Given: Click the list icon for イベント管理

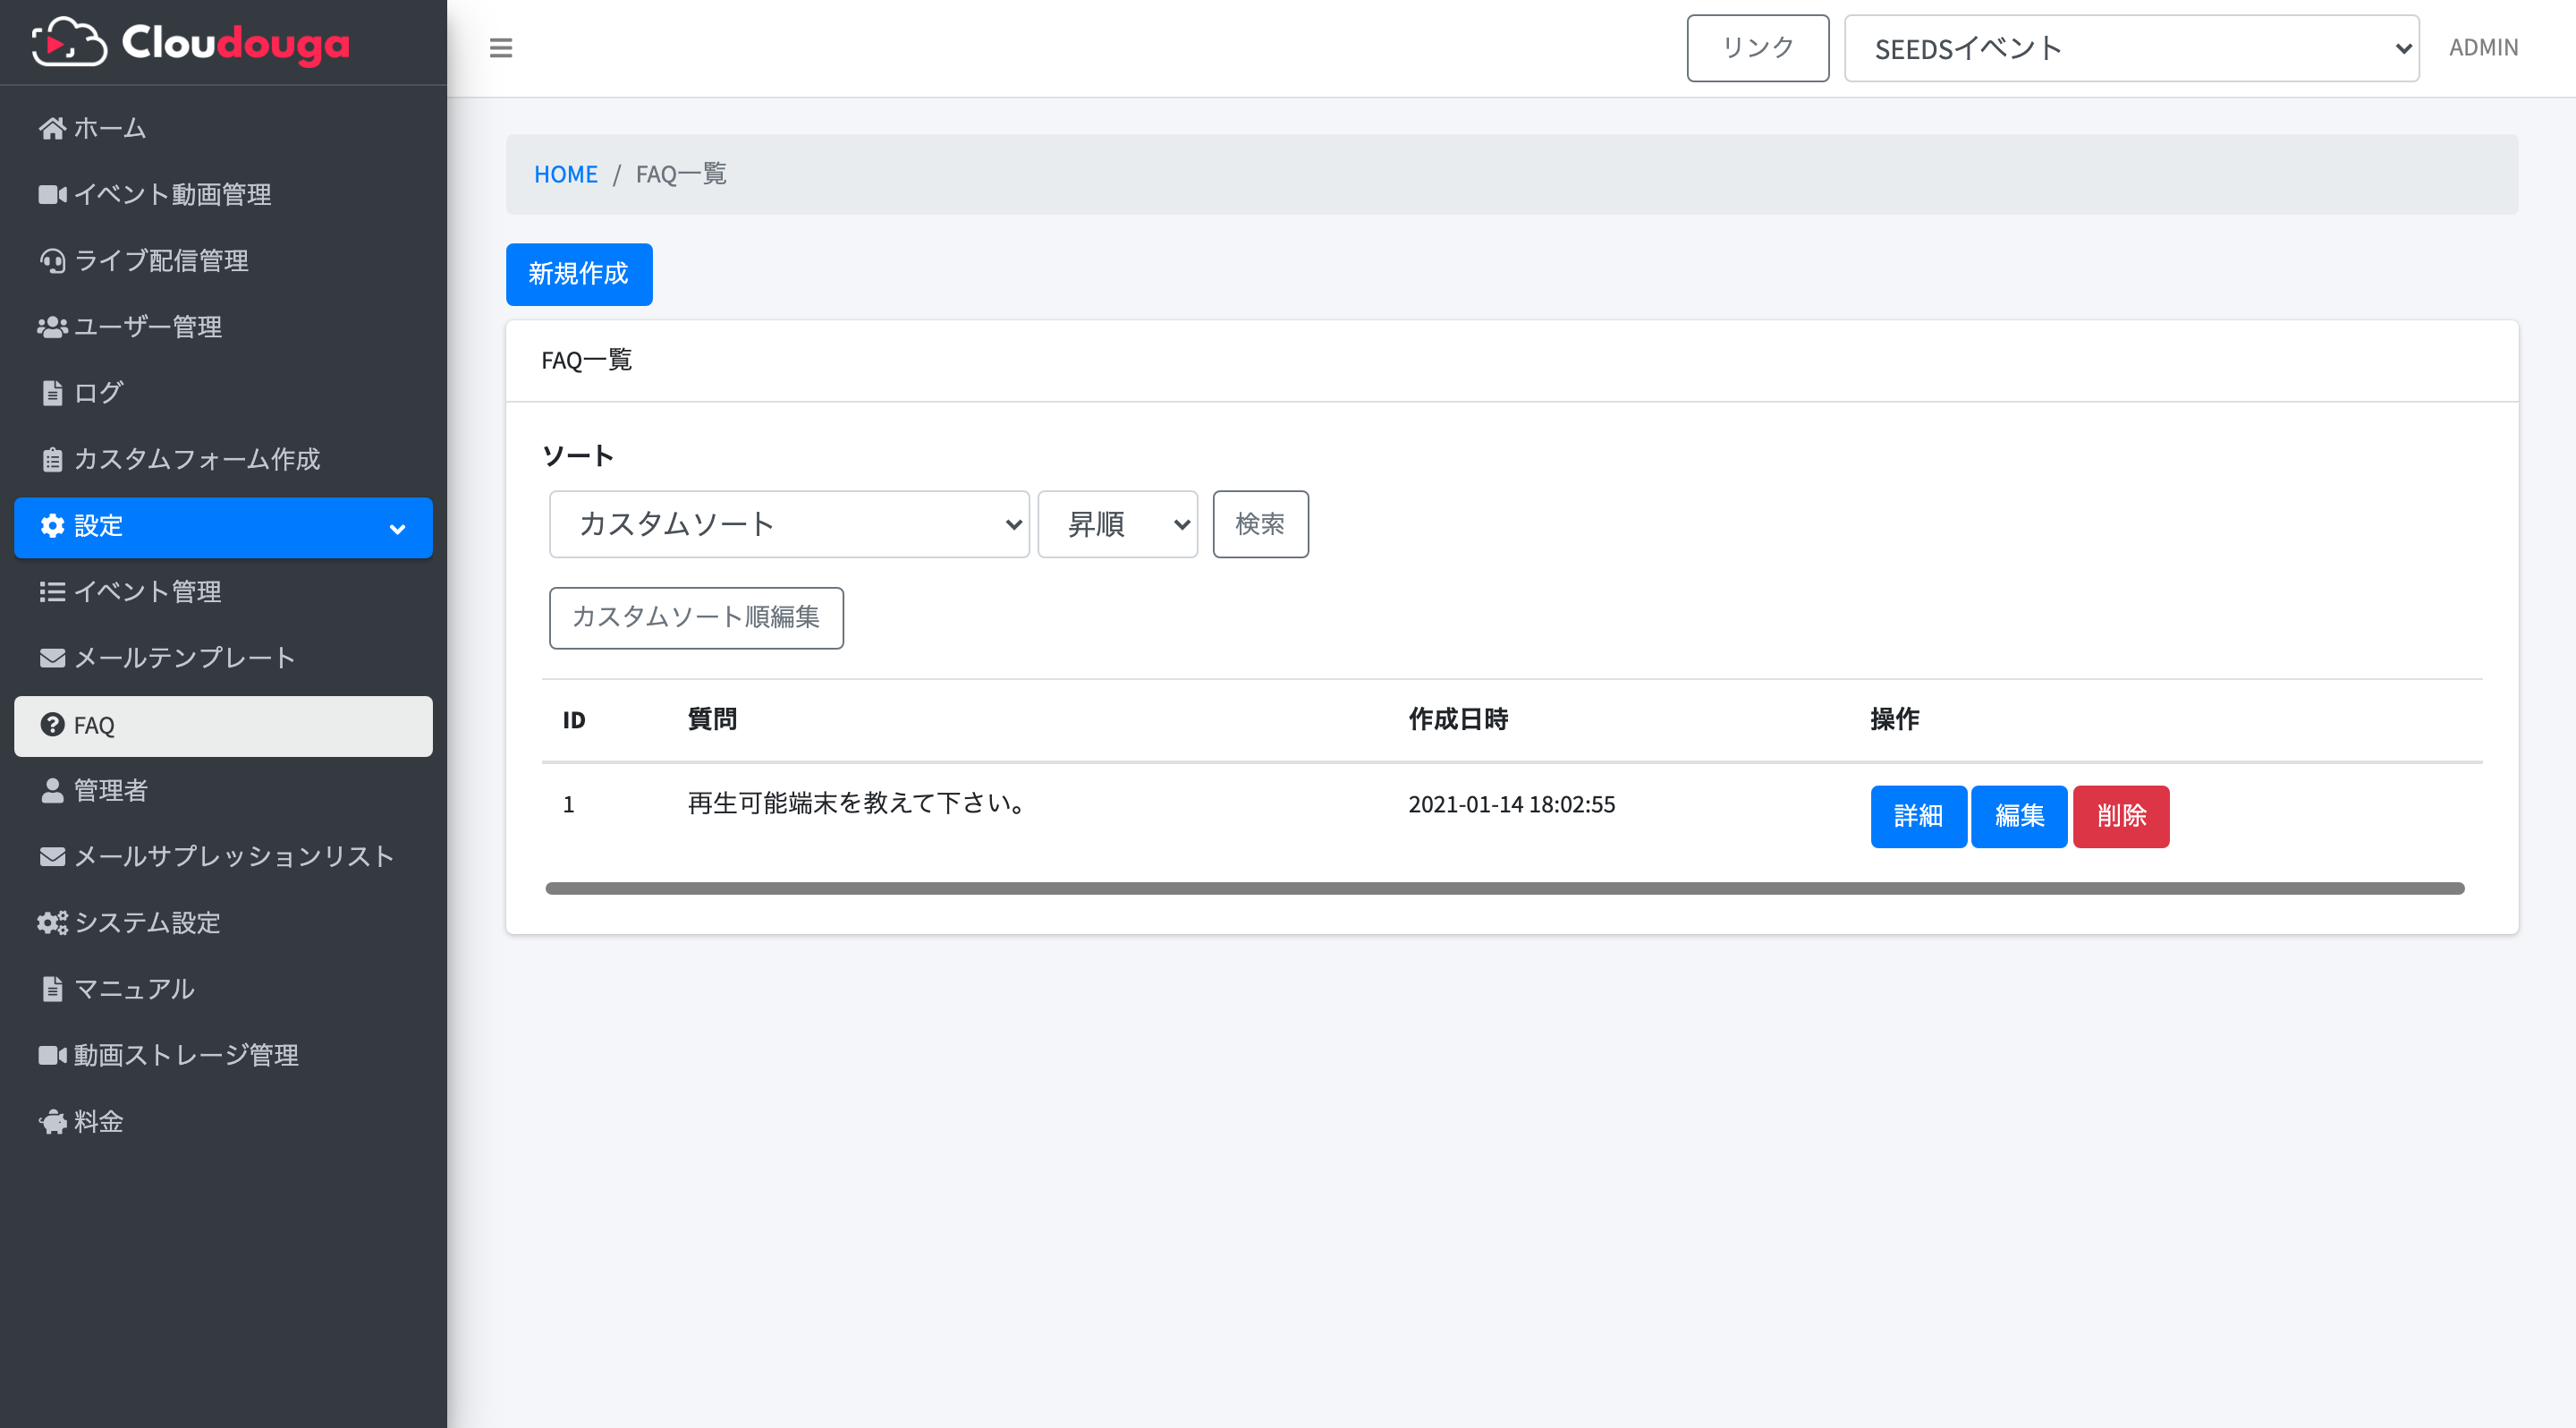Looking at the screenshot, I should tap(52, 592).
